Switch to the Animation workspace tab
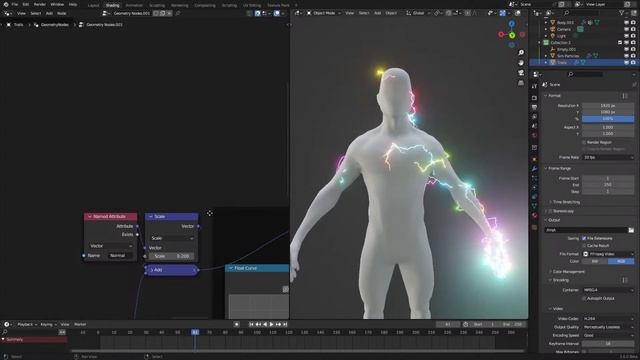This screenshot has height=360, width=640. pyautogui.click(x=134, y=5)
